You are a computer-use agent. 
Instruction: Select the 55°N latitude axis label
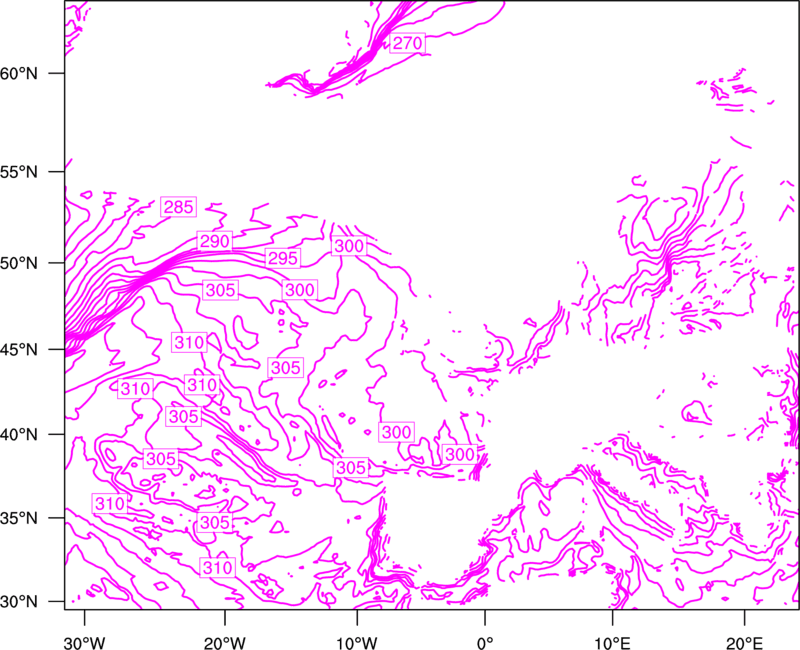[19, 172]
